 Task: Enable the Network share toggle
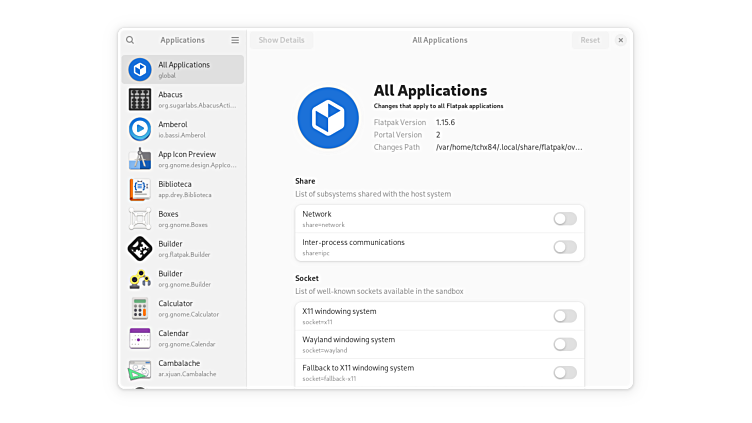pos(565,219)
